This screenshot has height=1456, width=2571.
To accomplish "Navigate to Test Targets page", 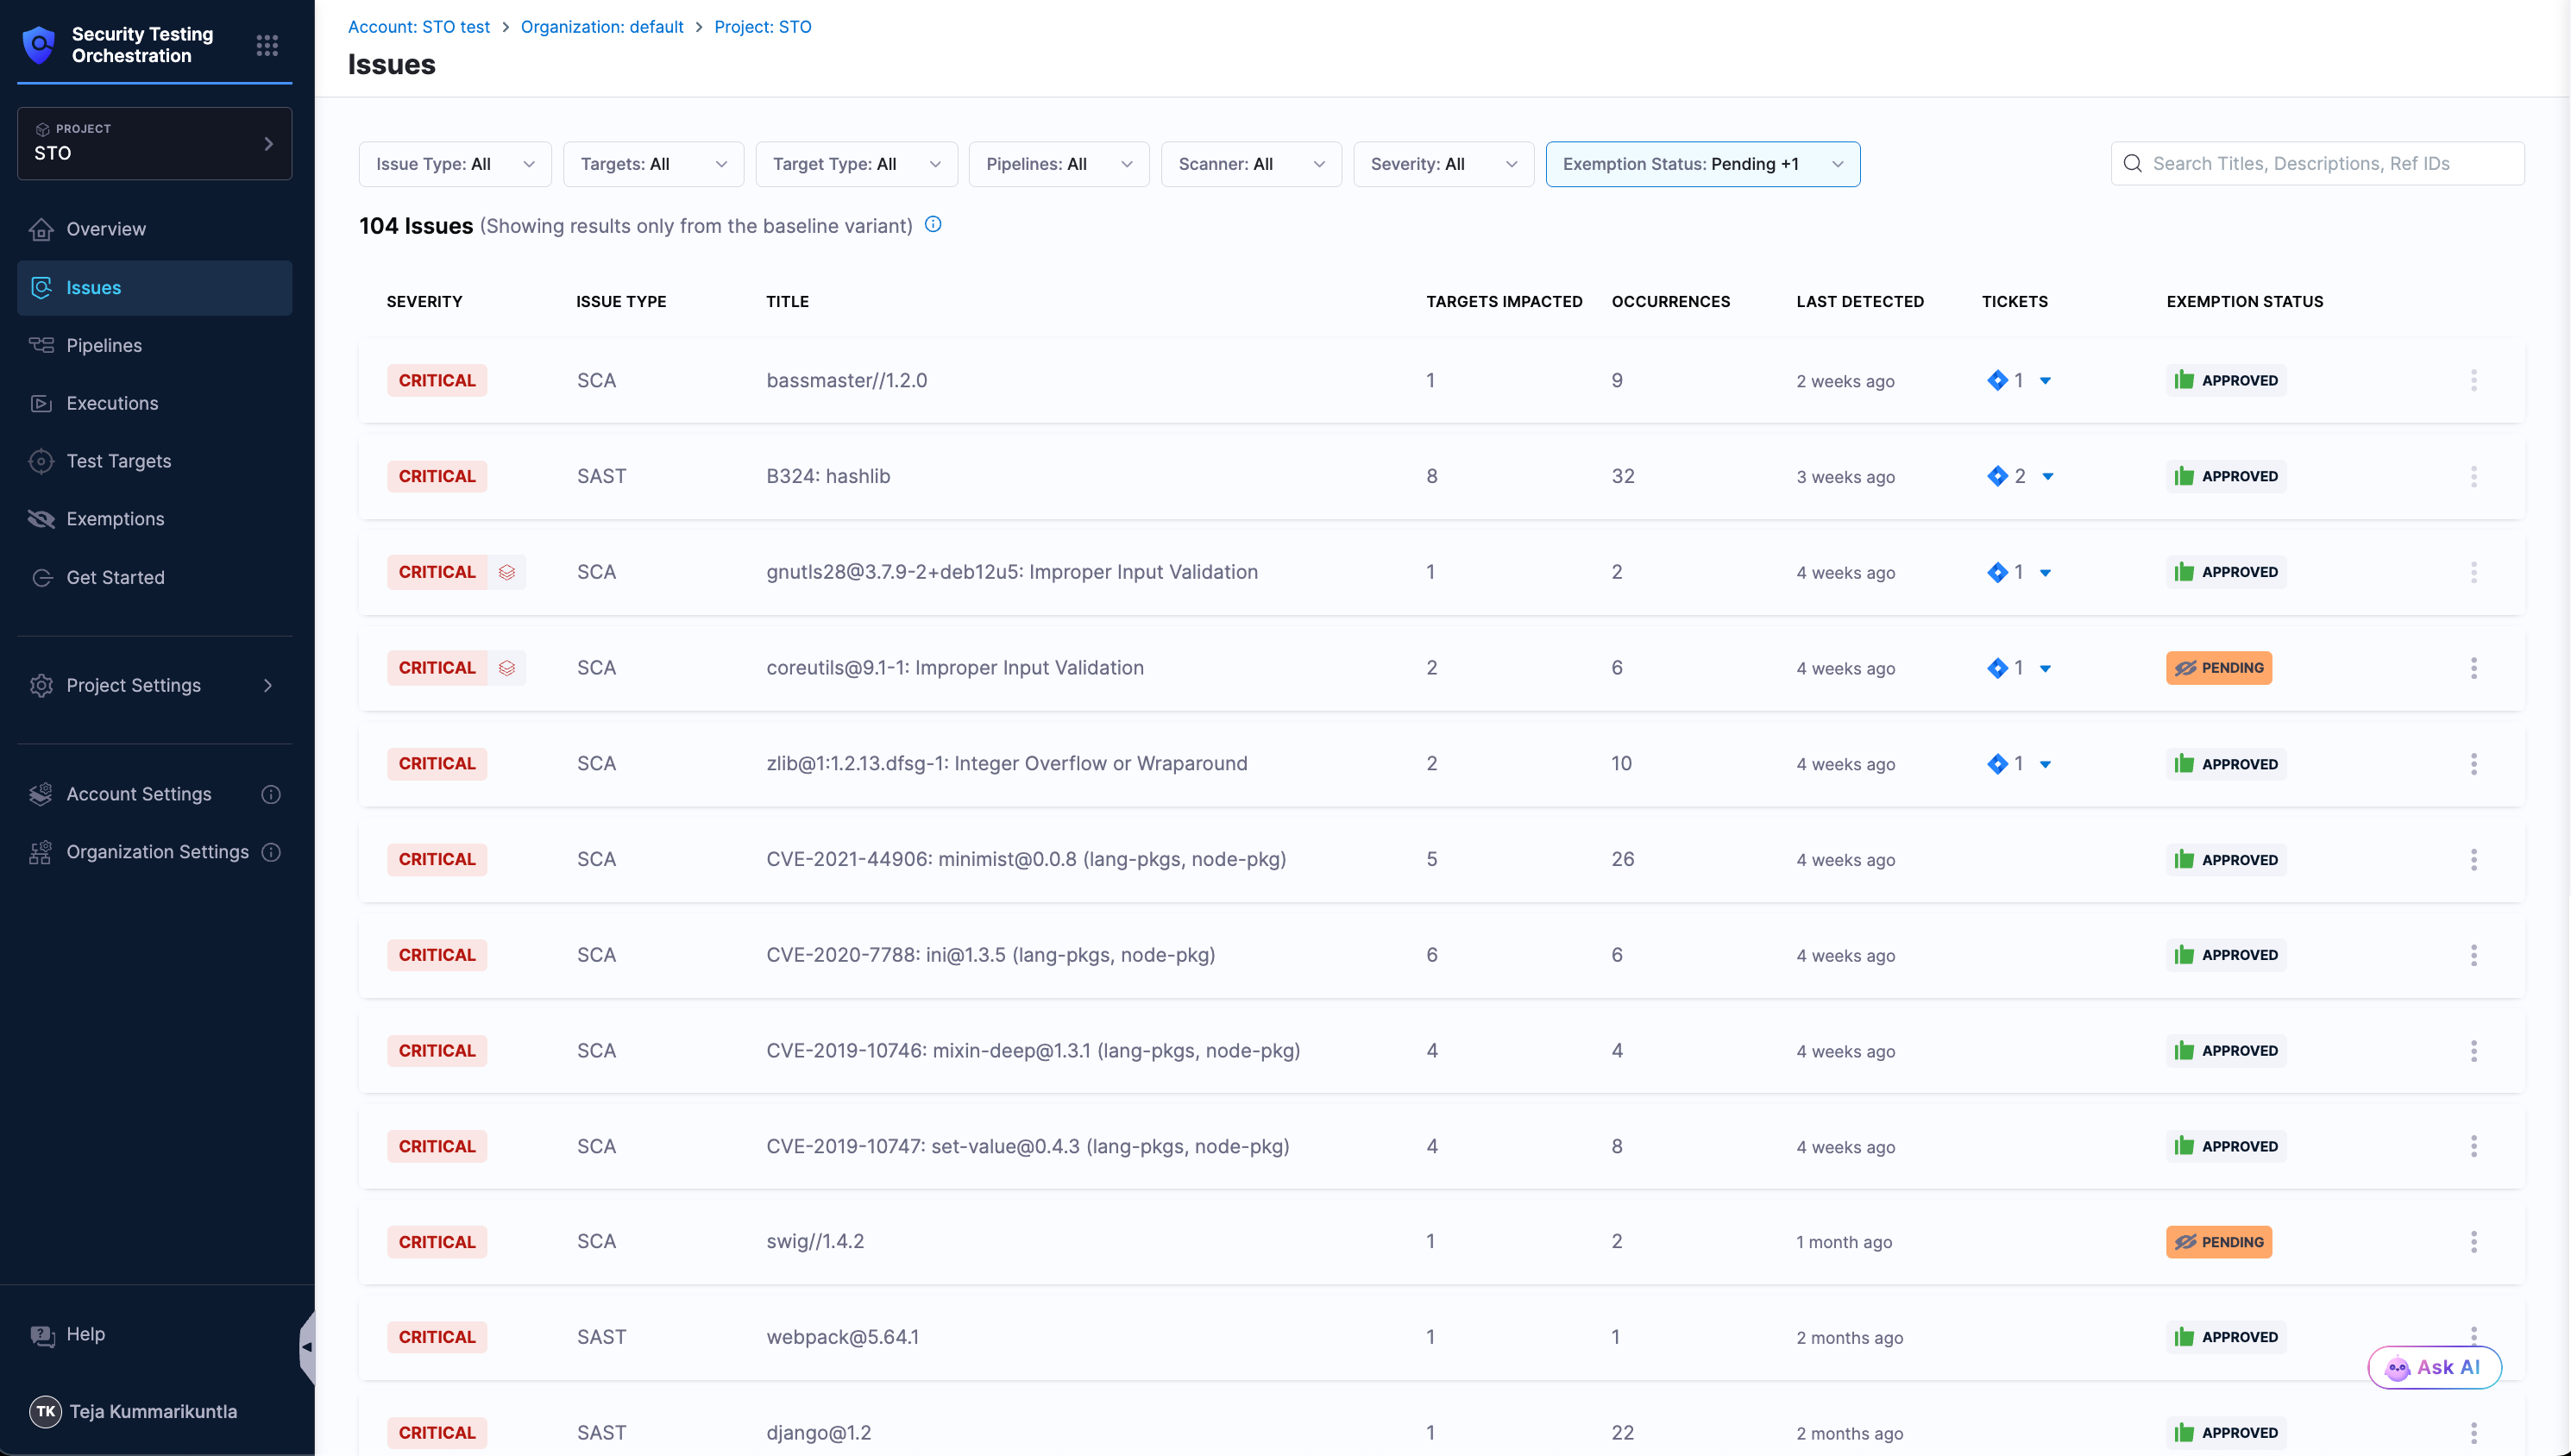I will (x=118, y=461).
